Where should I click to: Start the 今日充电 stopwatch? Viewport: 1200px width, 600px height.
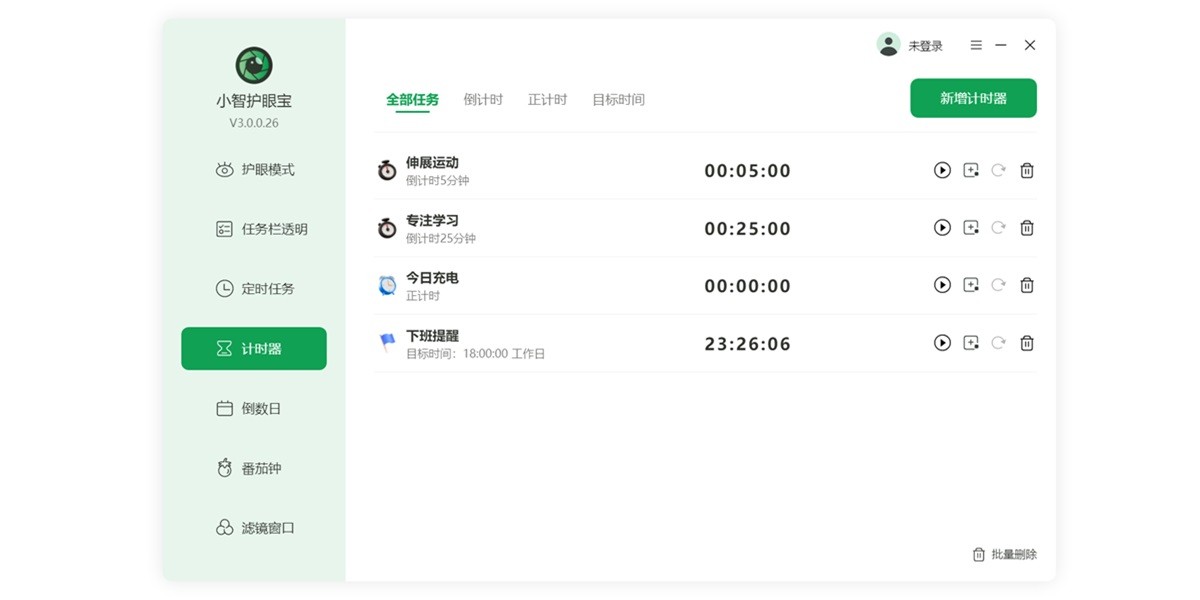coord(941,285)
